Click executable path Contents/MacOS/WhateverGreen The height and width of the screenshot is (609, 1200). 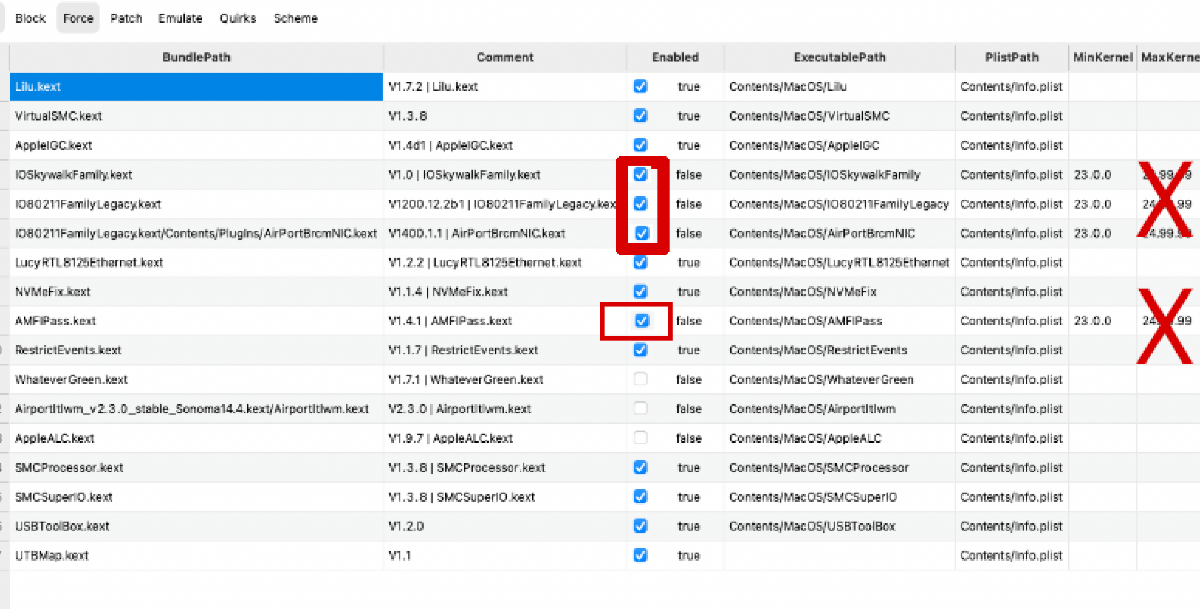821,380
